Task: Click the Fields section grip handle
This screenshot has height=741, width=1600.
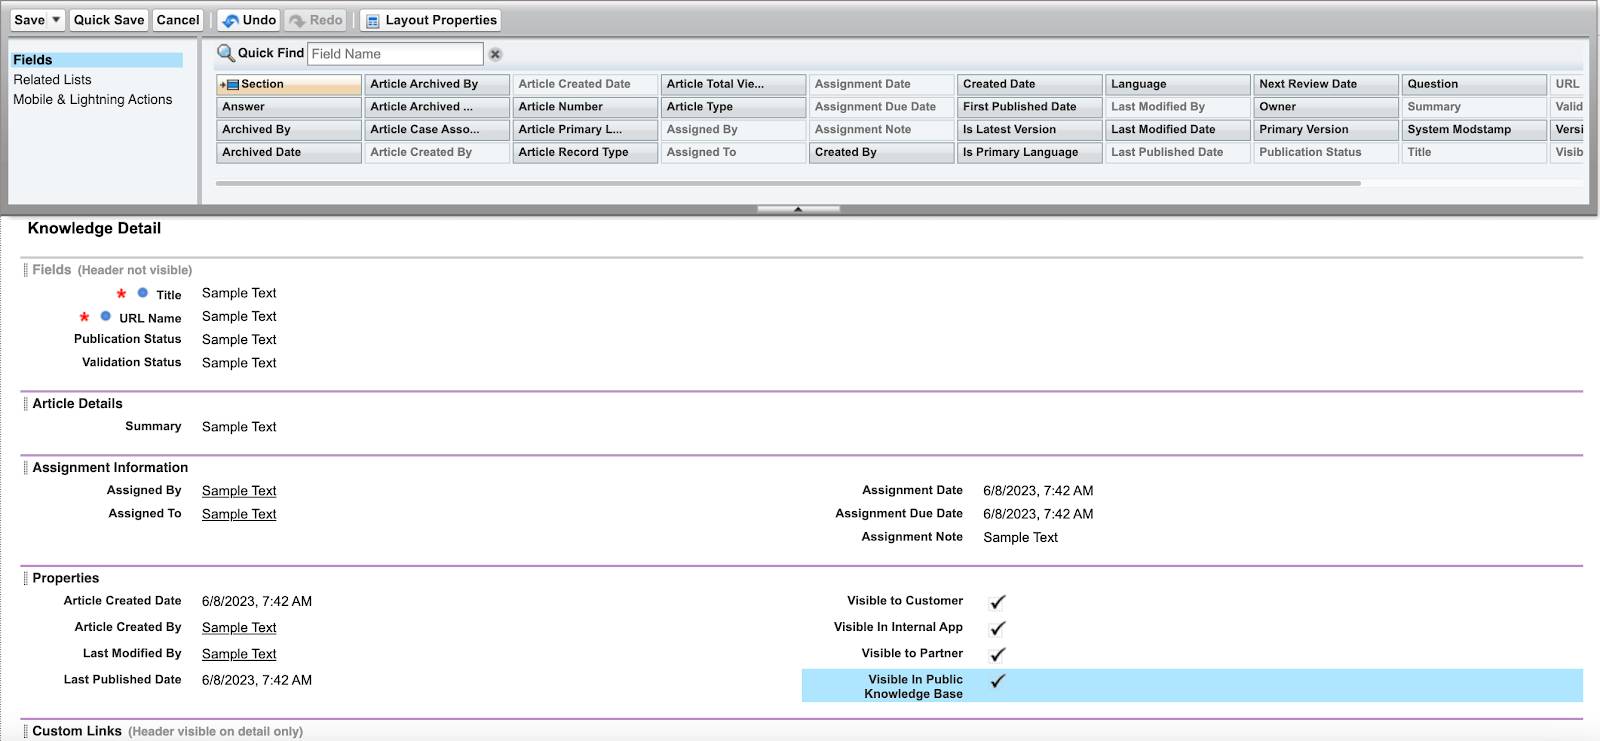Action: (25, 270)
